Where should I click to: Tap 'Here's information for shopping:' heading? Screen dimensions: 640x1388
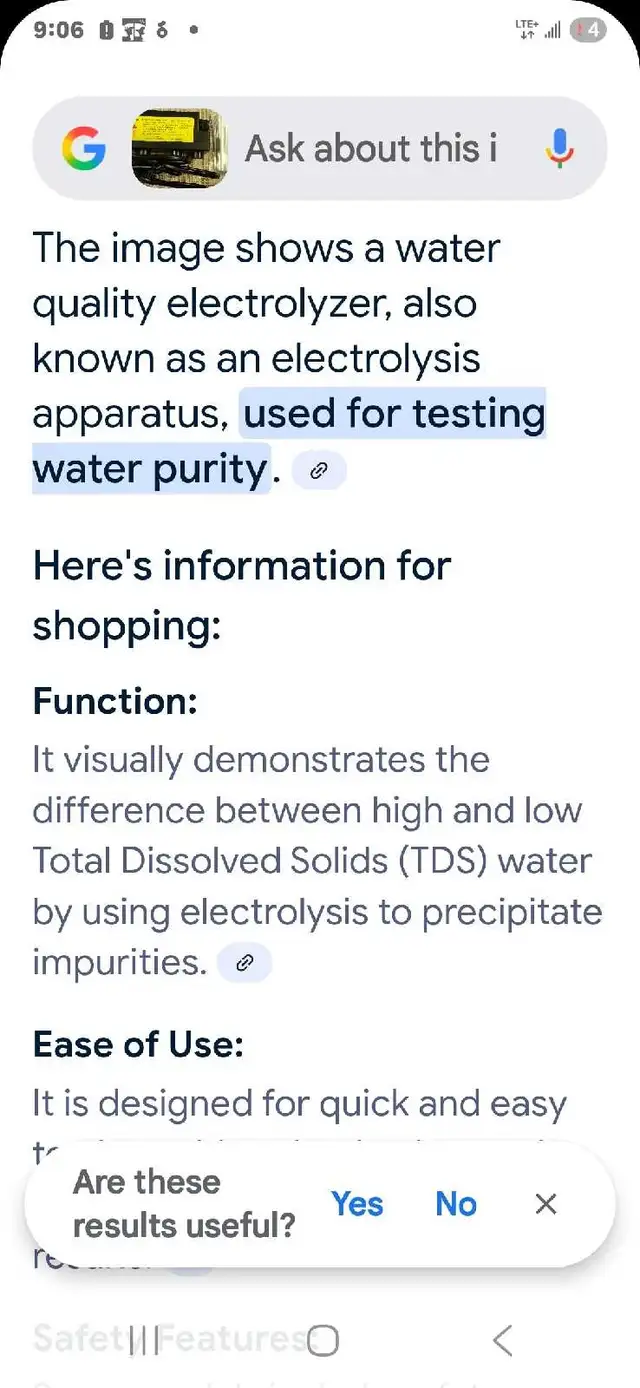click(241, 596)
